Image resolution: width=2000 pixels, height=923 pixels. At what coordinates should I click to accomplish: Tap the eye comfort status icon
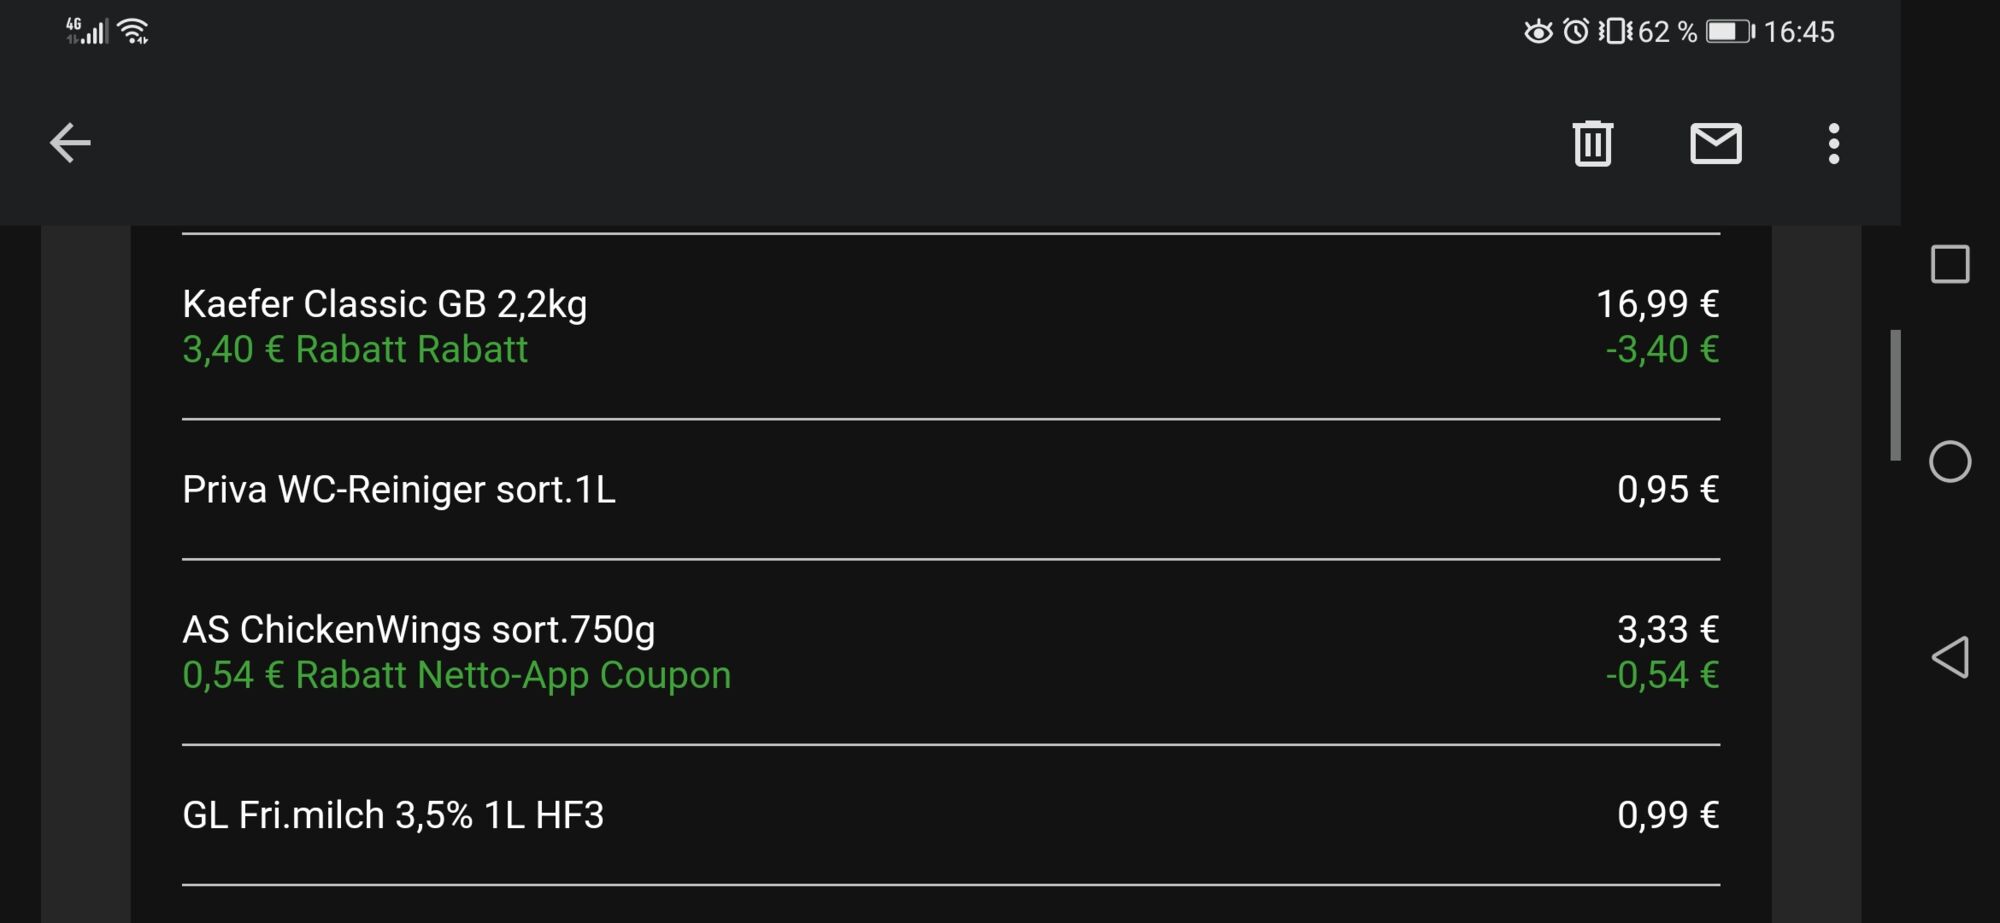pyautogui.click(x=1538, y=32)
